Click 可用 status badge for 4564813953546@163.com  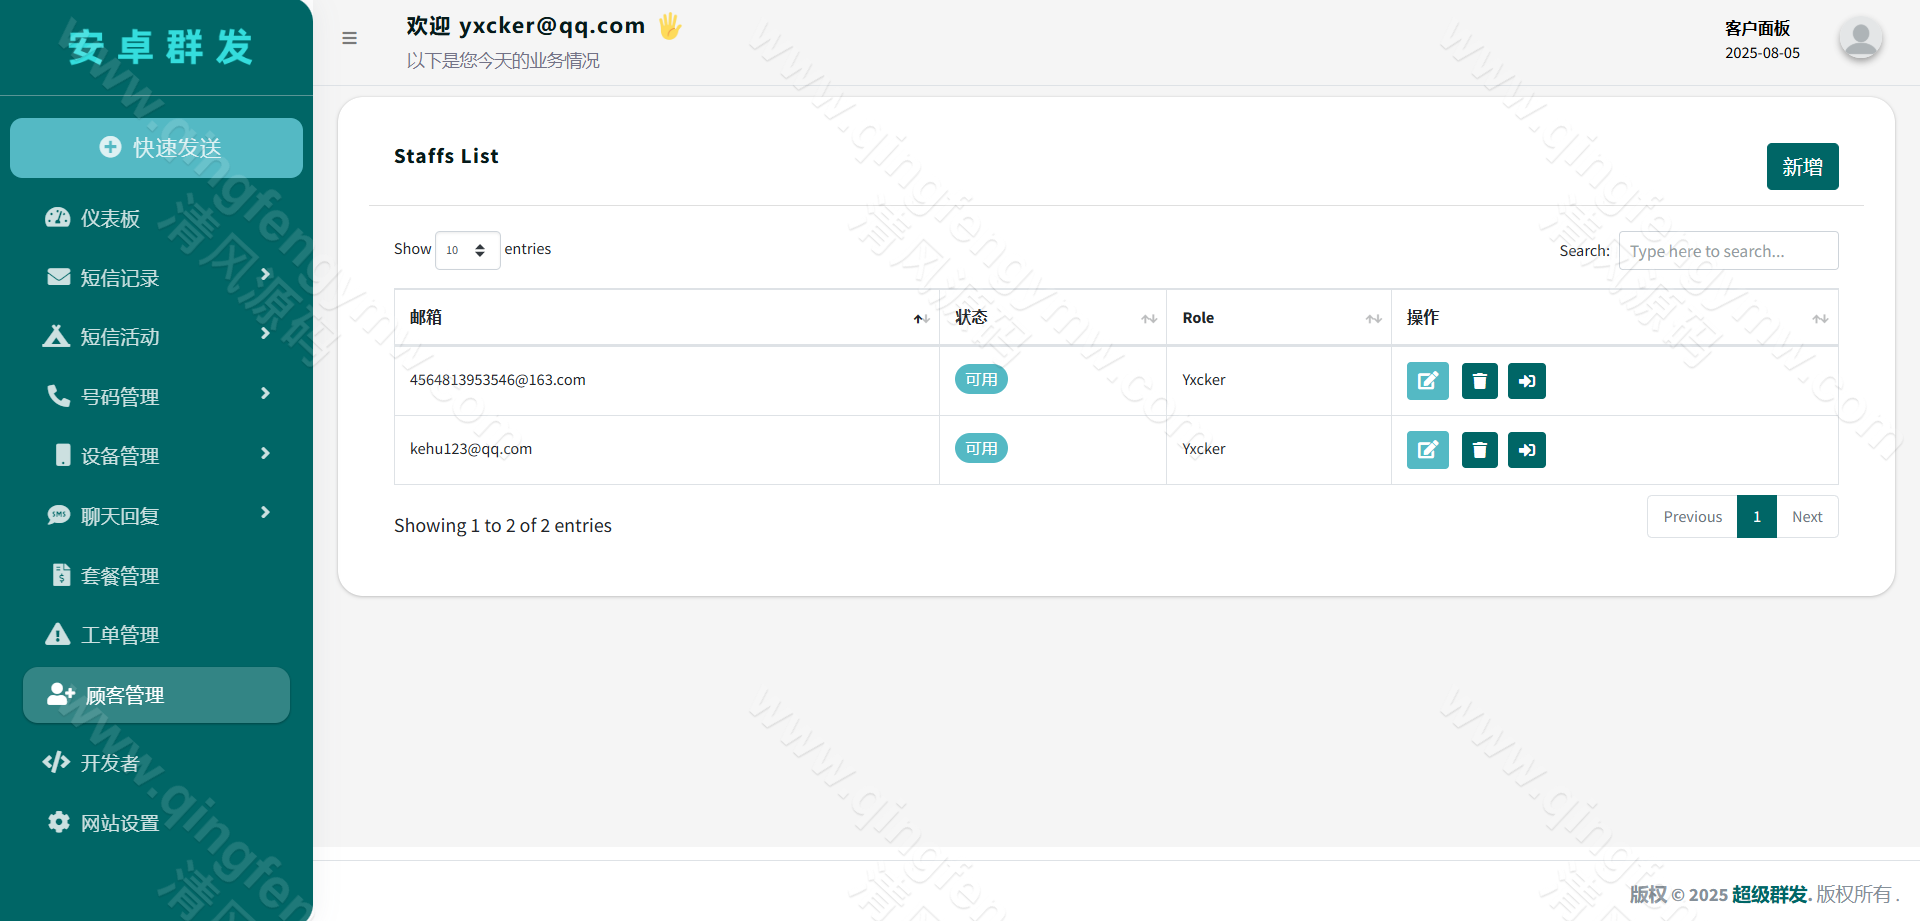coord(981,379)
